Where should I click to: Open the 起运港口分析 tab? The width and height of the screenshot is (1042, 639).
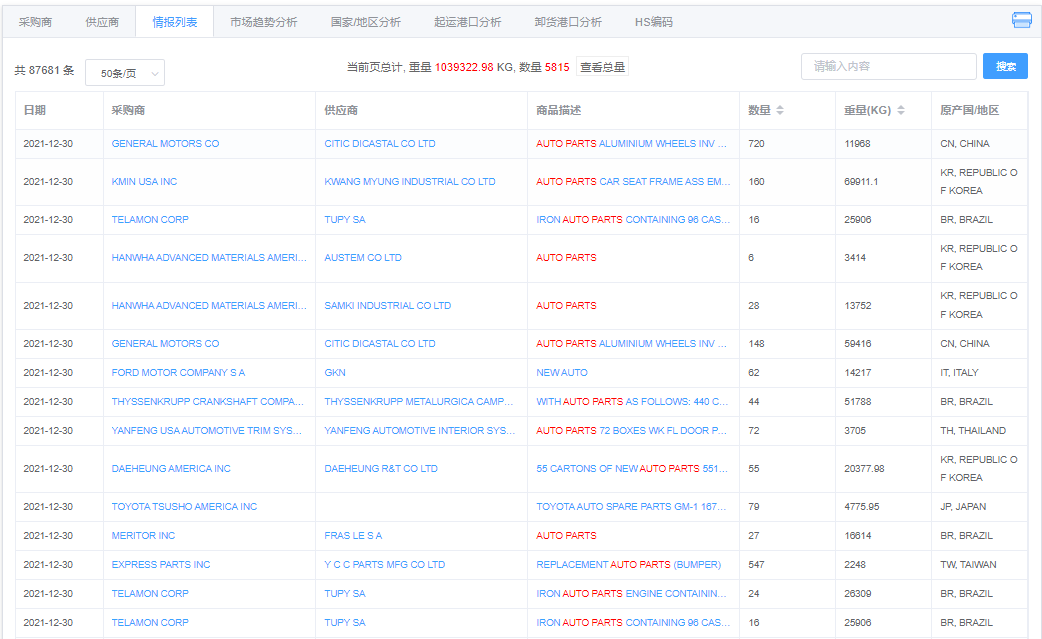[x=468, y=22]
